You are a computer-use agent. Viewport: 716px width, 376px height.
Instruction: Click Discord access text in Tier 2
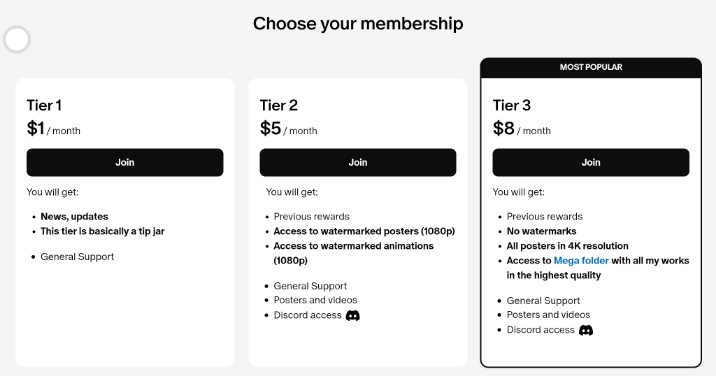pyautogui.click(x=307, y=315)
